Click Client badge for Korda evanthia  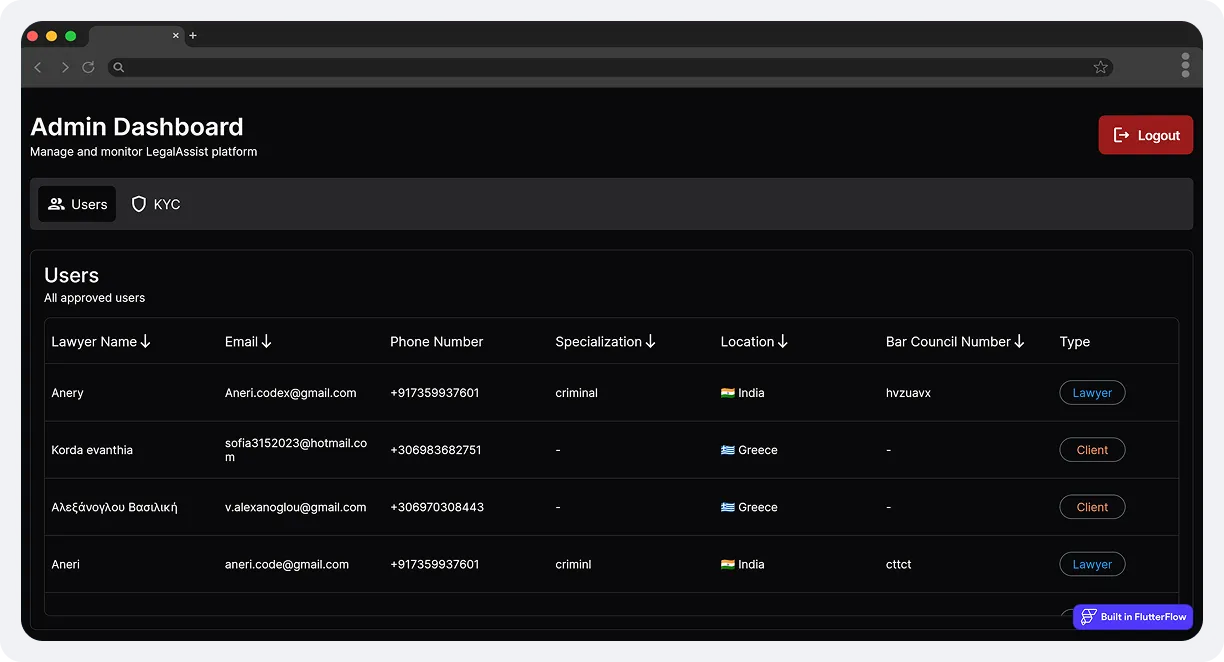coord(1092,450)
